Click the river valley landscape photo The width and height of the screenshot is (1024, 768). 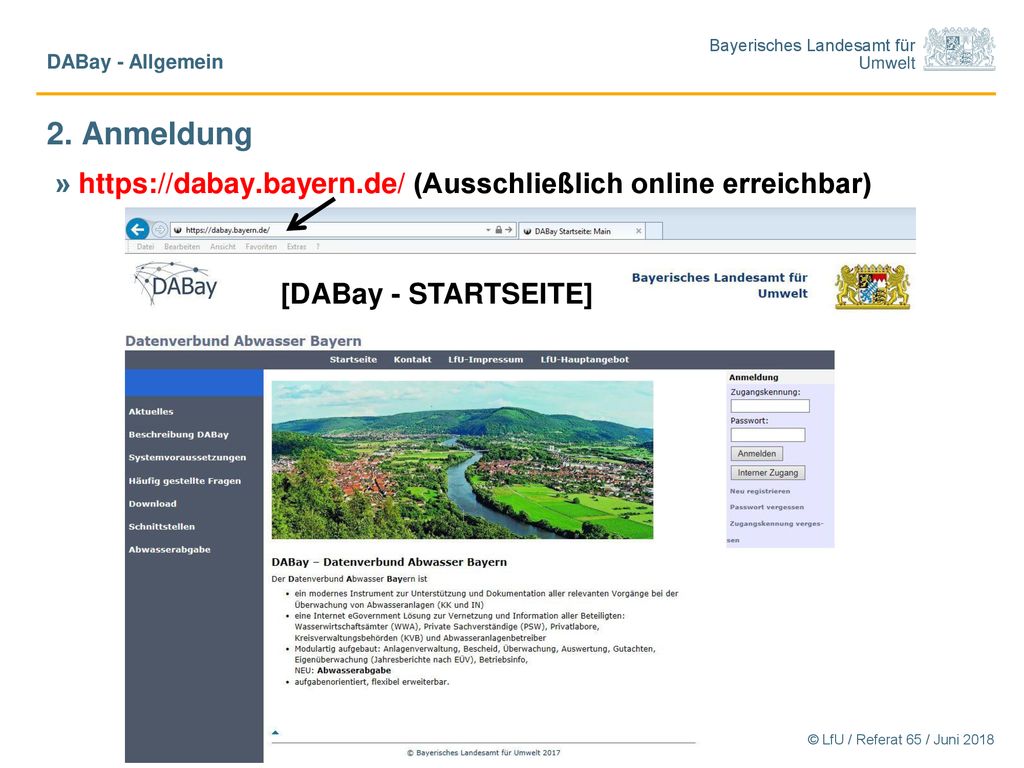pyautogui.click(x=462, y=460)
